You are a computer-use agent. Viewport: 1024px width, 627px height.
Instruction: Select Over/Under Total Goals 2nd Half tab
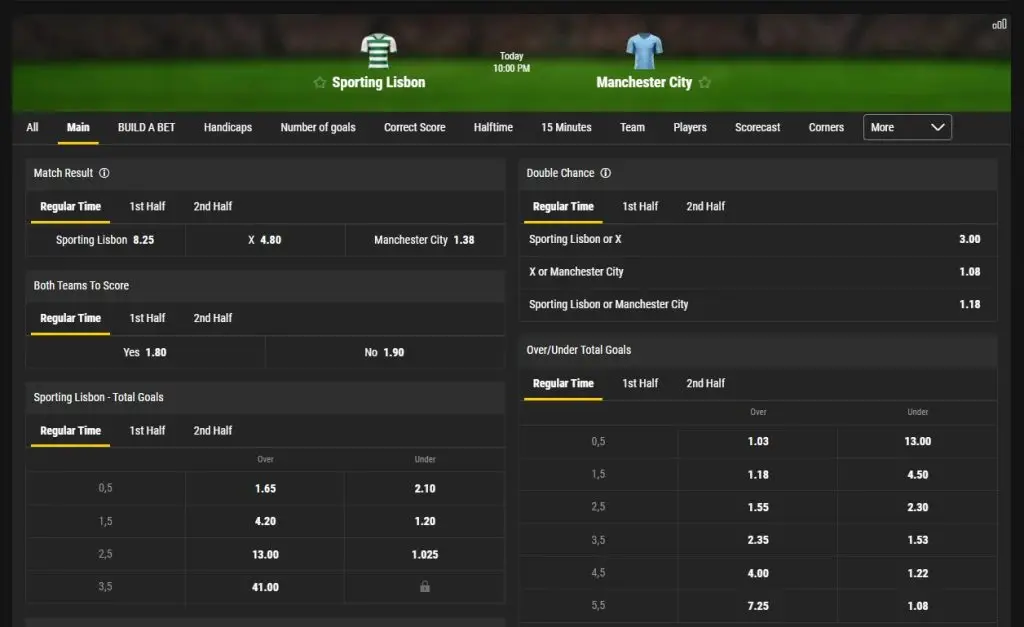[x=705, y=383]
